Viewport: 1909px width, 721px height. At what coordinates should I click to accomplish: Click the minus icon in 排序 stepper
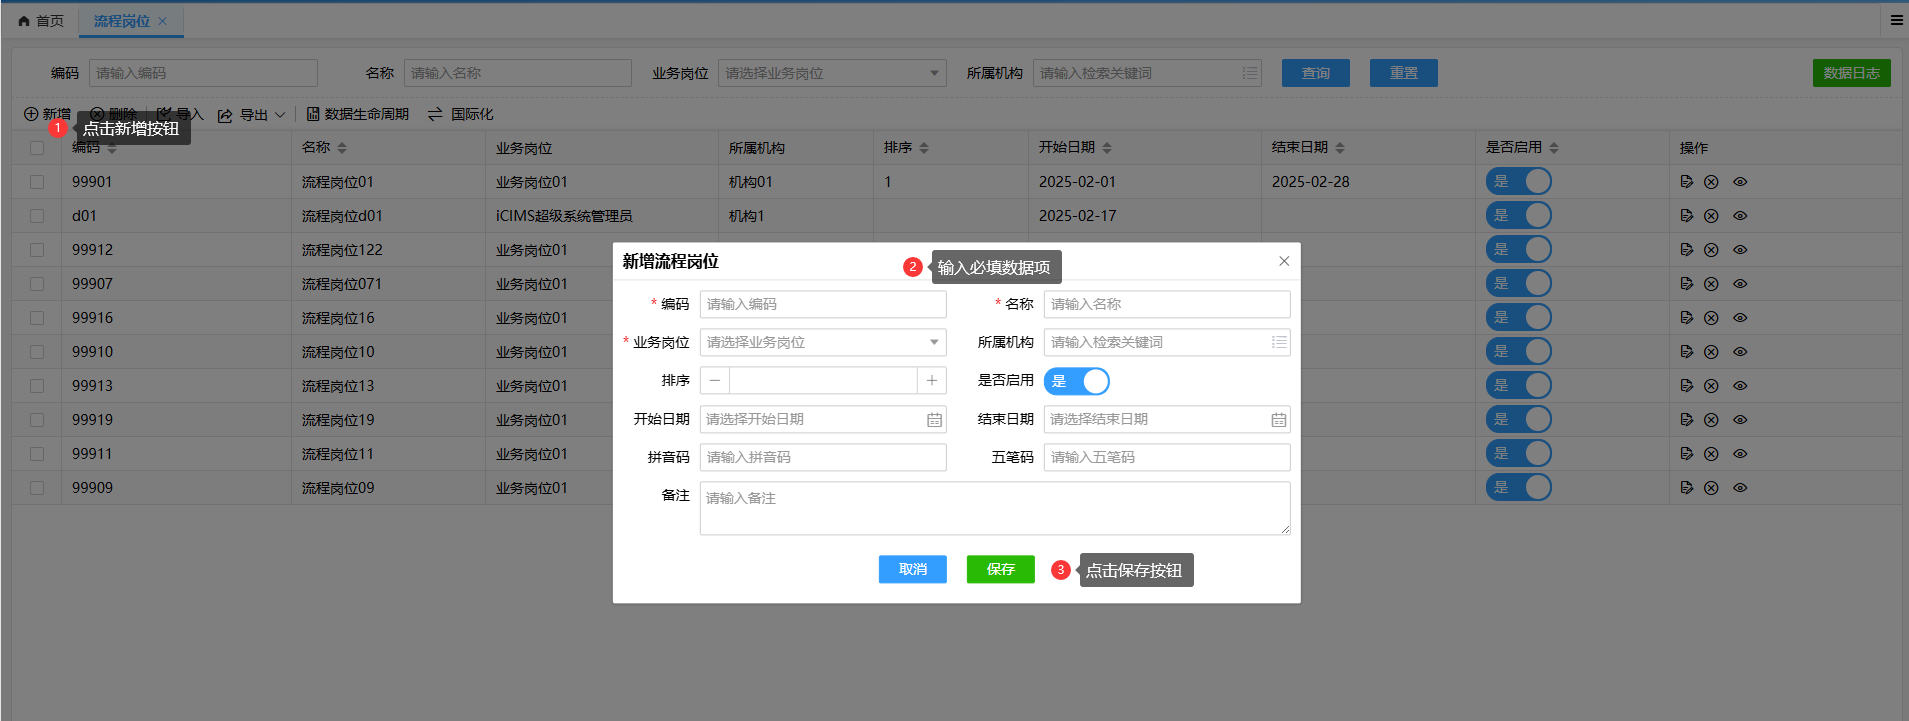point(715,380)
